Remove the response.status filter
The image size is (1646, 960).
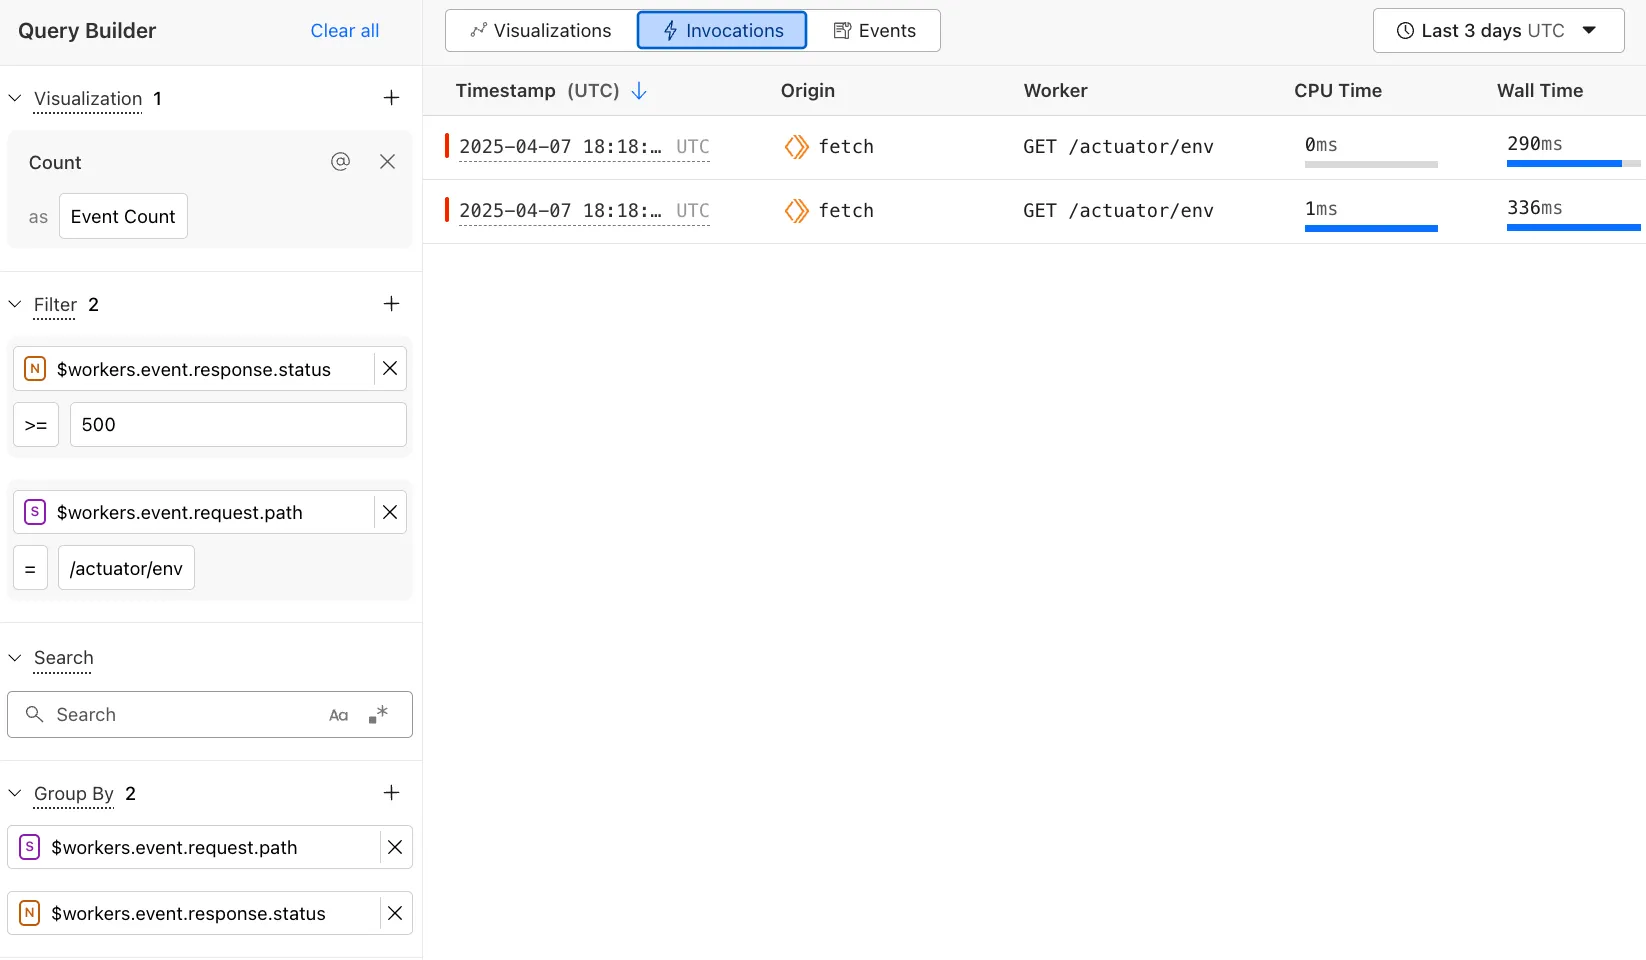coord(389,368)
